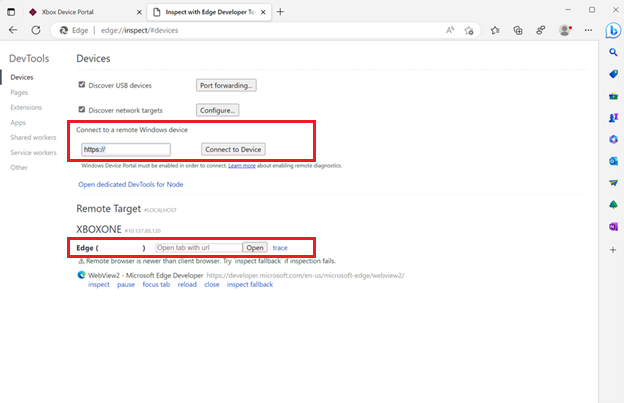Click the Configure button

(x=217, y=110)
